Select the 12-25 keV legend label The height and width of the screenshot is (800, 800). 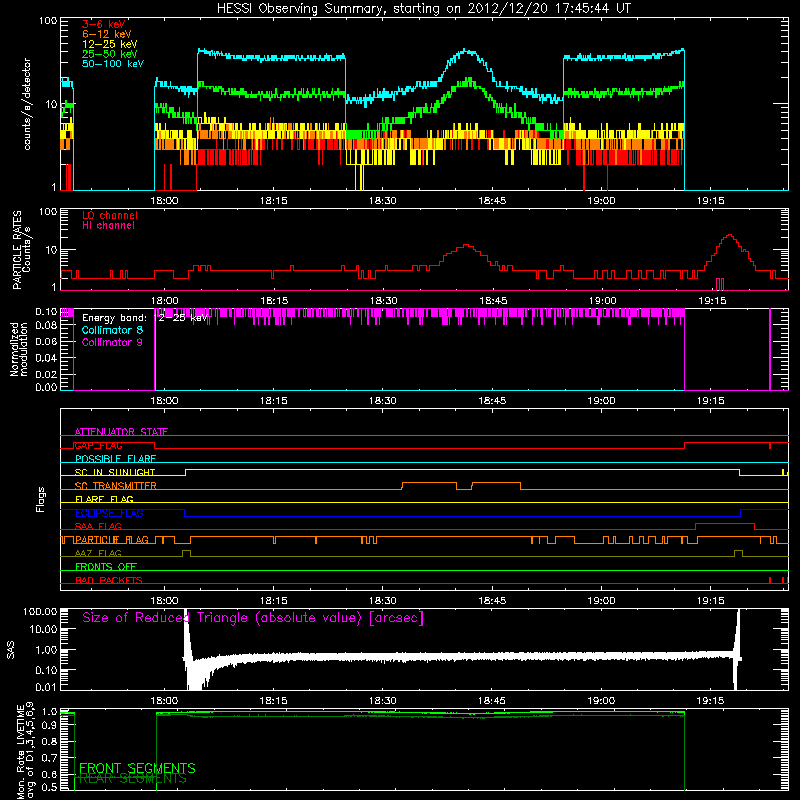[110, 44]
